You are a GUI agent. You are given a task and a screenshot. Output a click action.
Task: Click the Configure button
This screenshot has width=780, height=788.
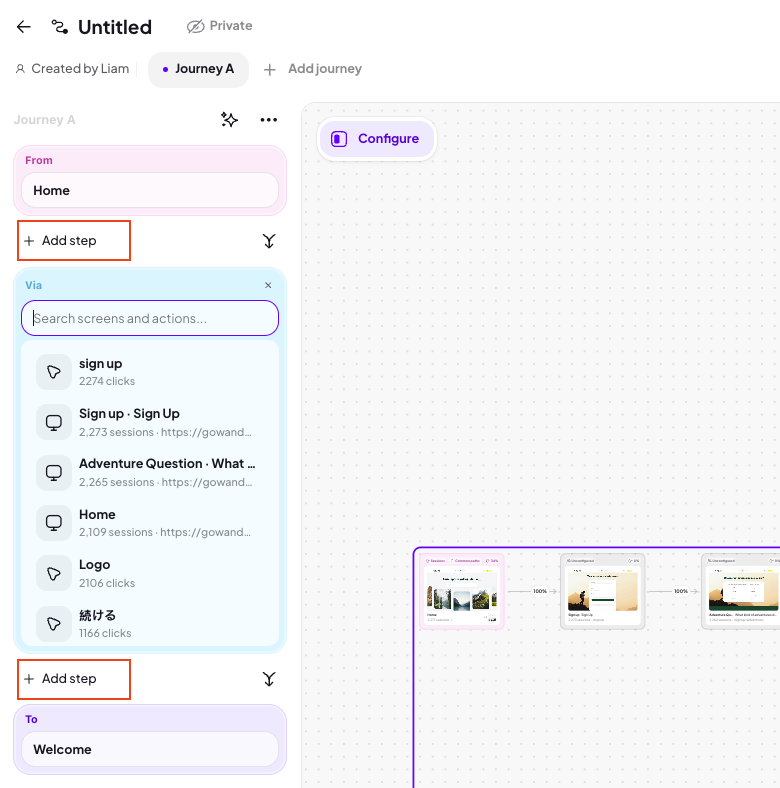tap(376, 139)
